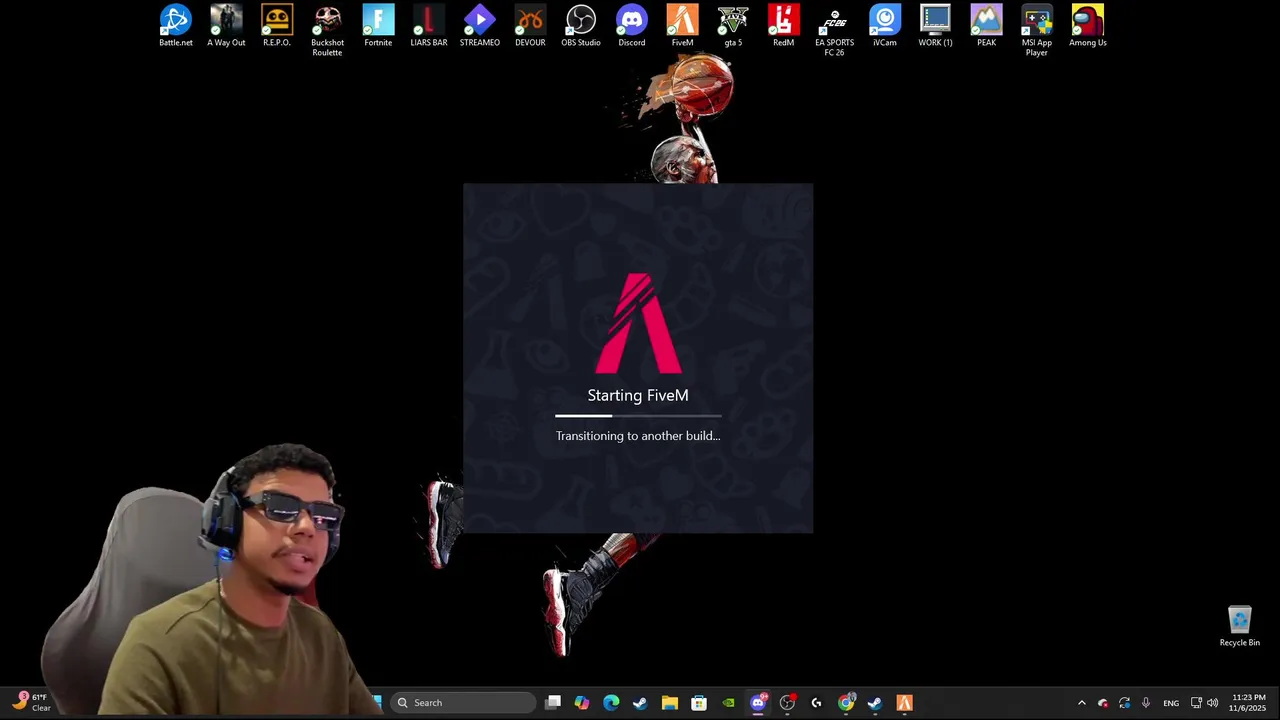This screenshot has height=720, width=1280.
Task: Open the STREAMEO desktop shortcut
Action: click(479, 26)
